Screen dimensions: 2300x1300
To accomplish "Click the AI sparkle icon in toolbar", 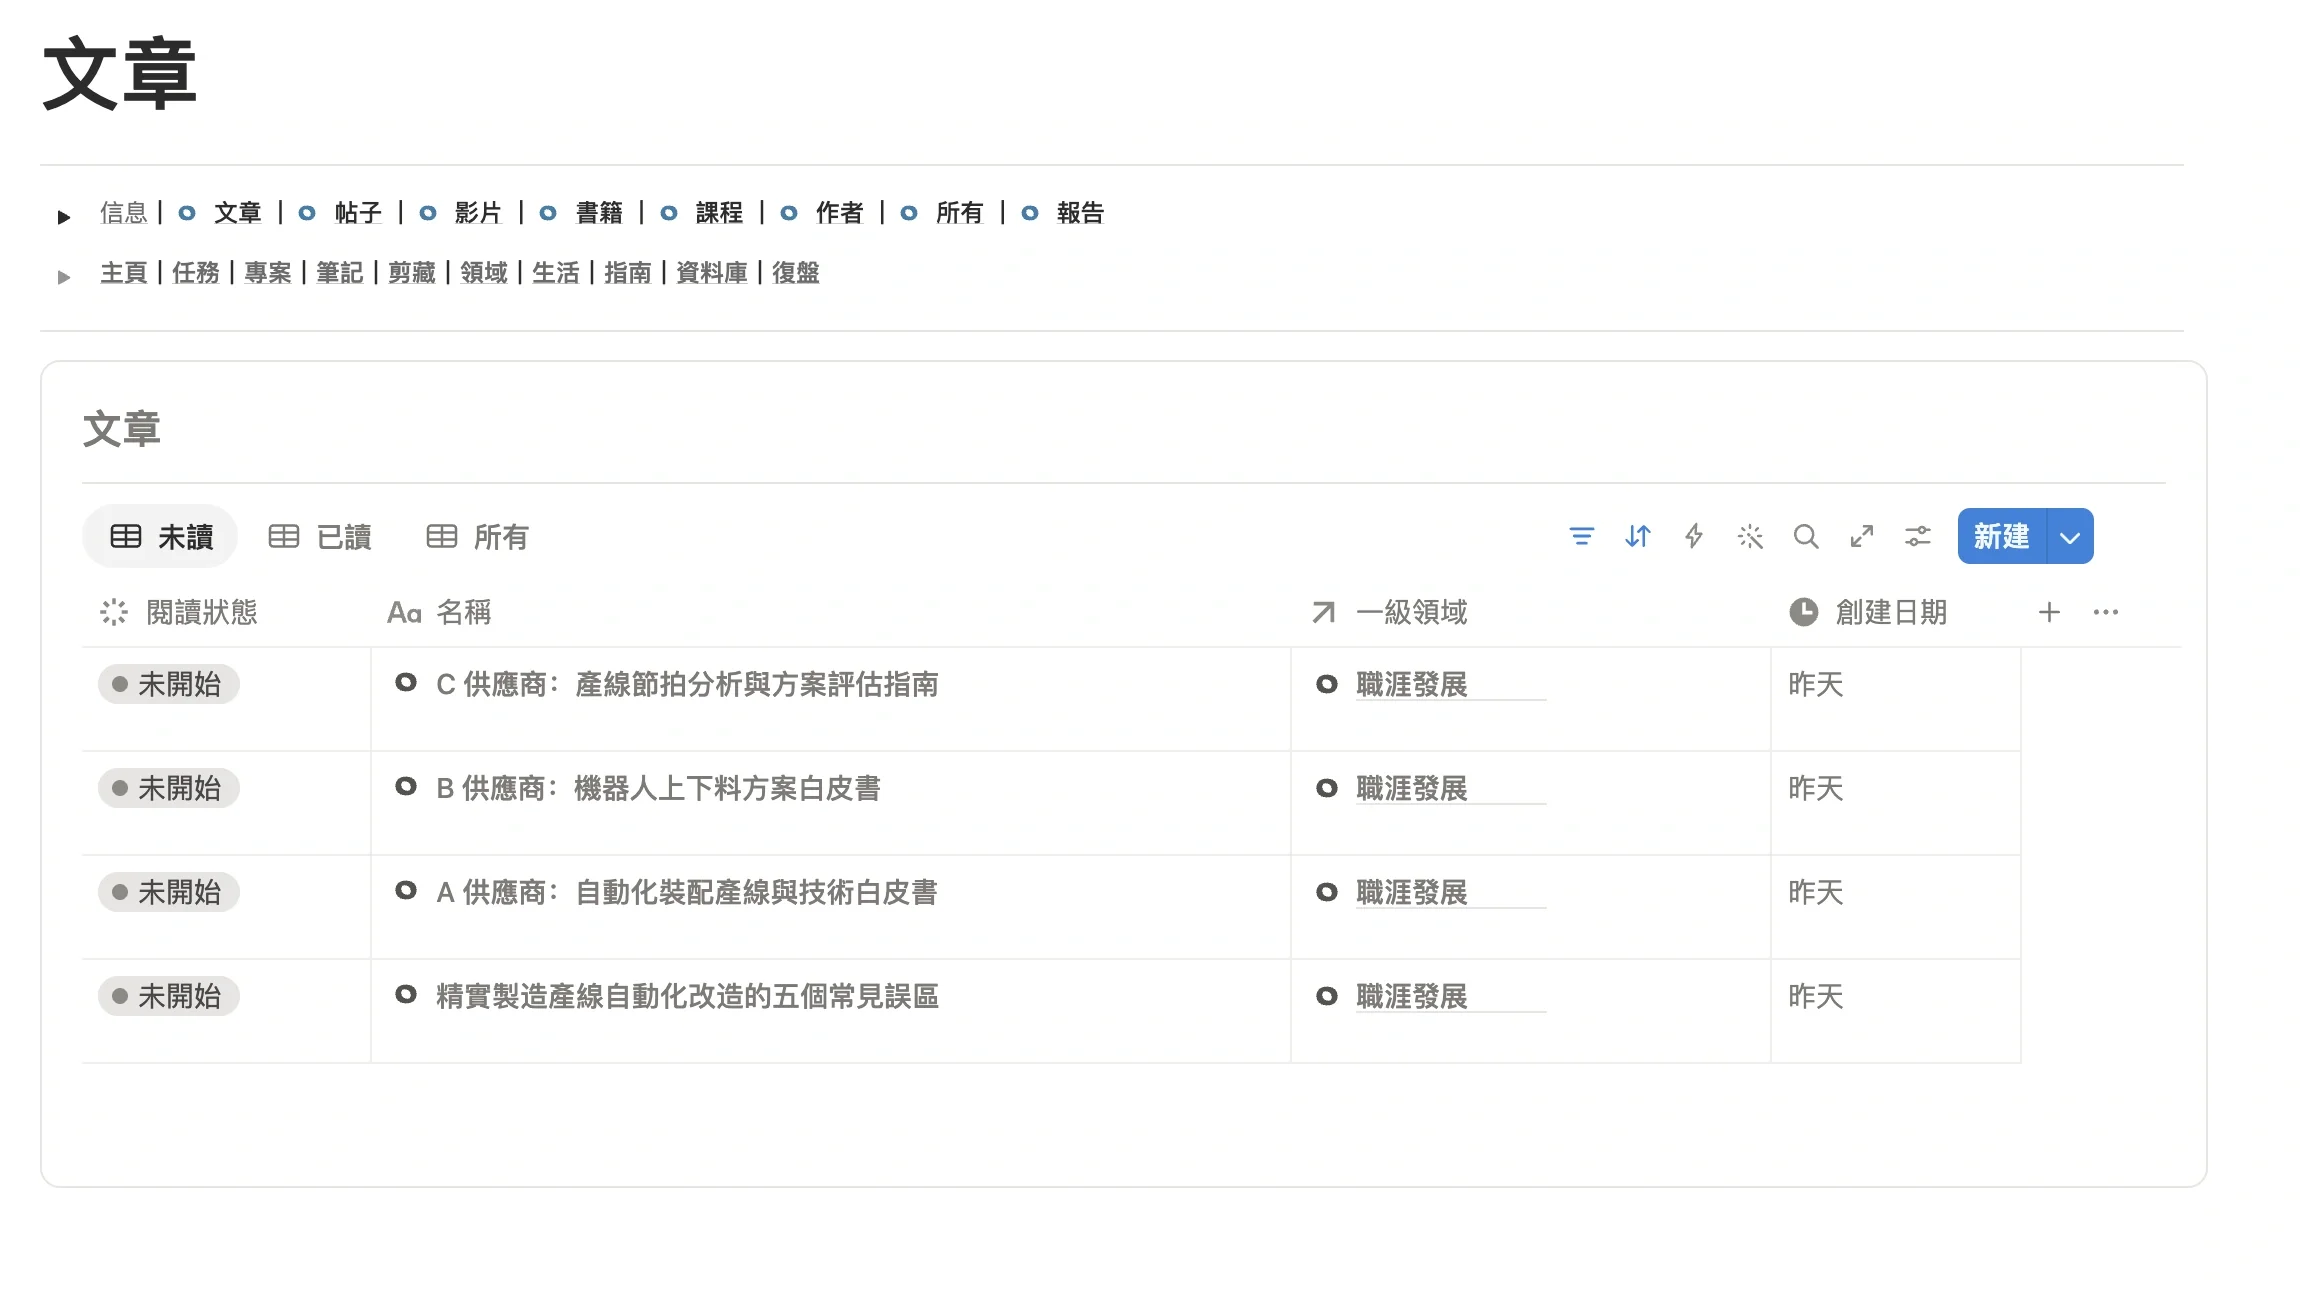I will [x=1749, y=537].
